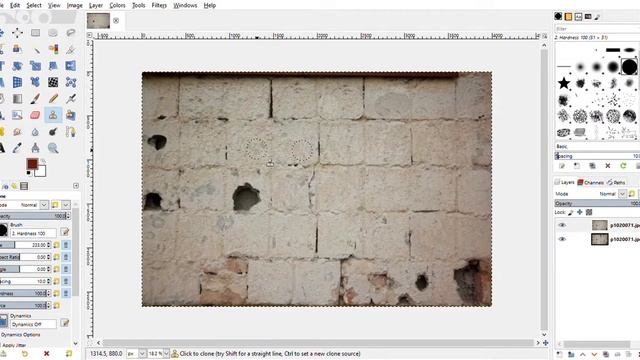Open the Colors menu
Image resolution: width=640 pixels, height=360 pixels.
pyautogui.click(x=117, y=5)
